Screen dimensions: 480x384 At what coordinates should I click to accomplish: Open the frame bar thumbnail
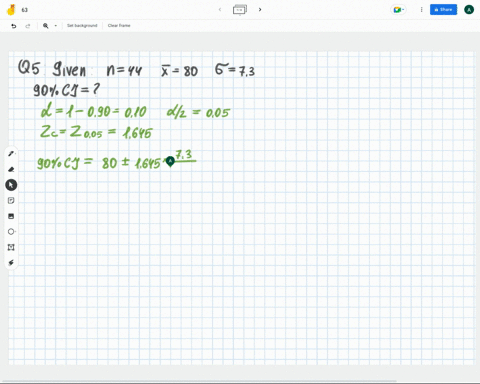click(240, 10)
